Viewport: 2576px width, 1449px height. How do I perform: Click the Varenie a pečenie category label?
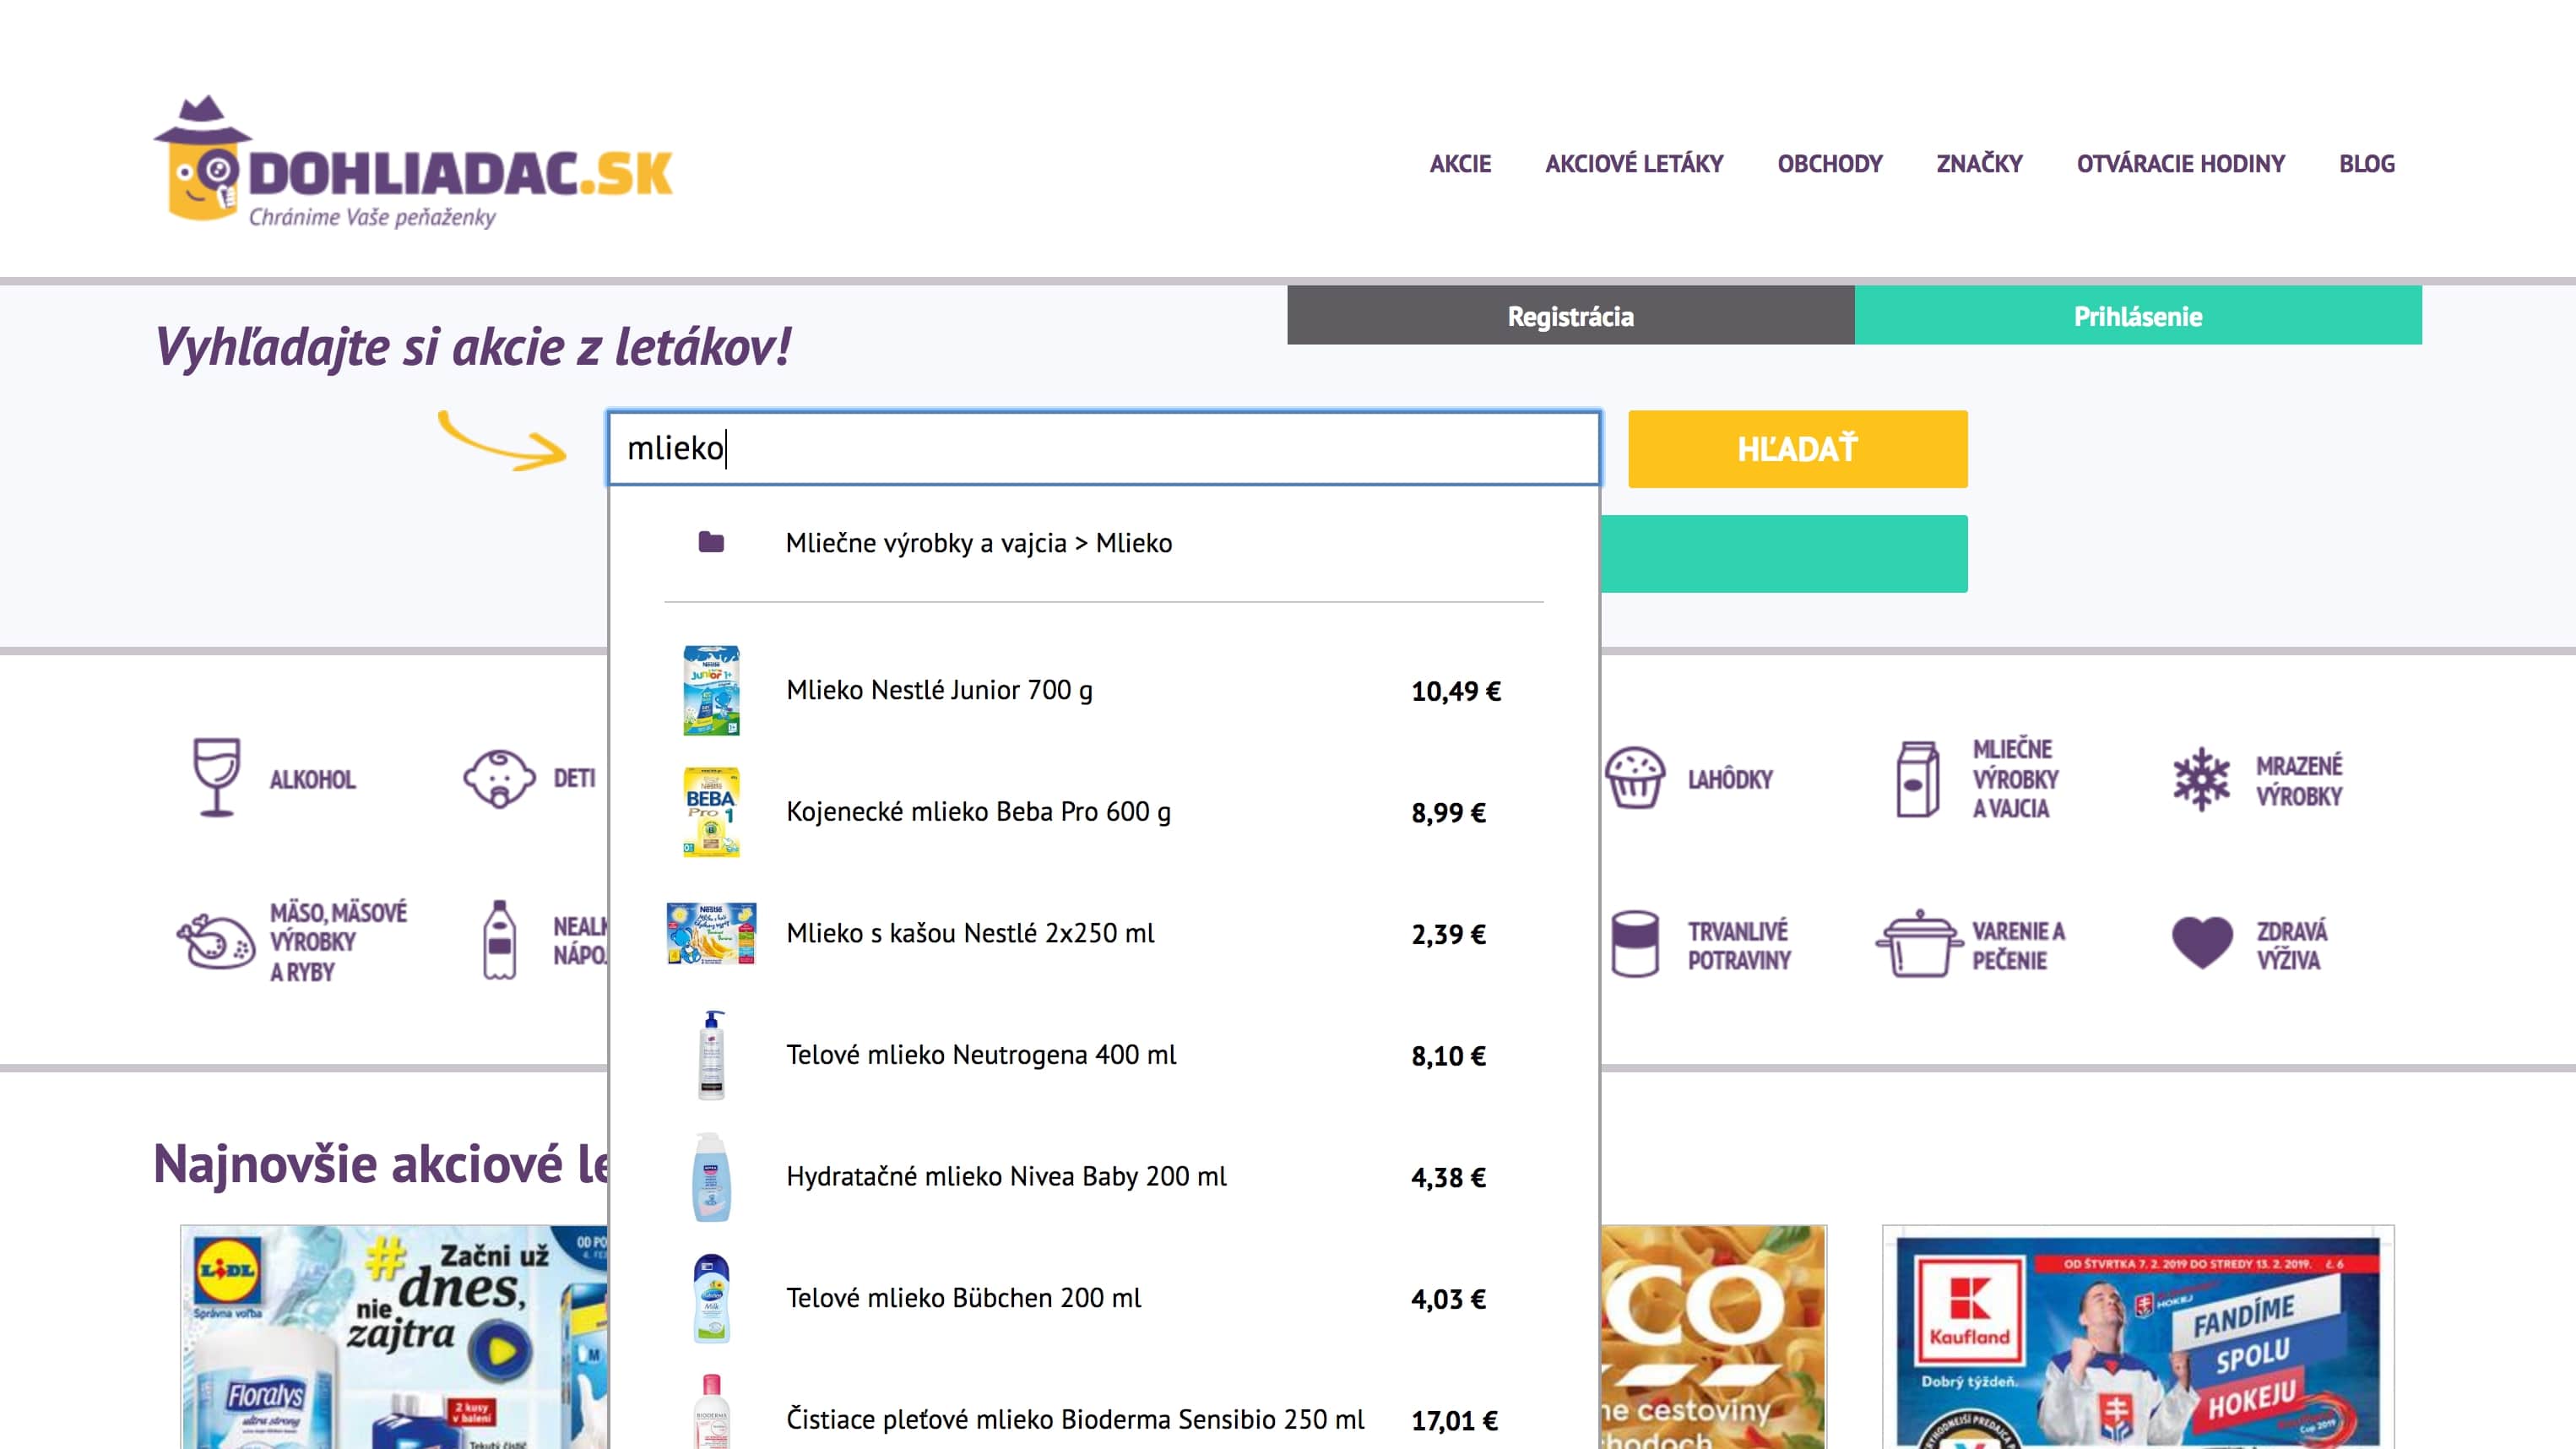click(2018, 945)
